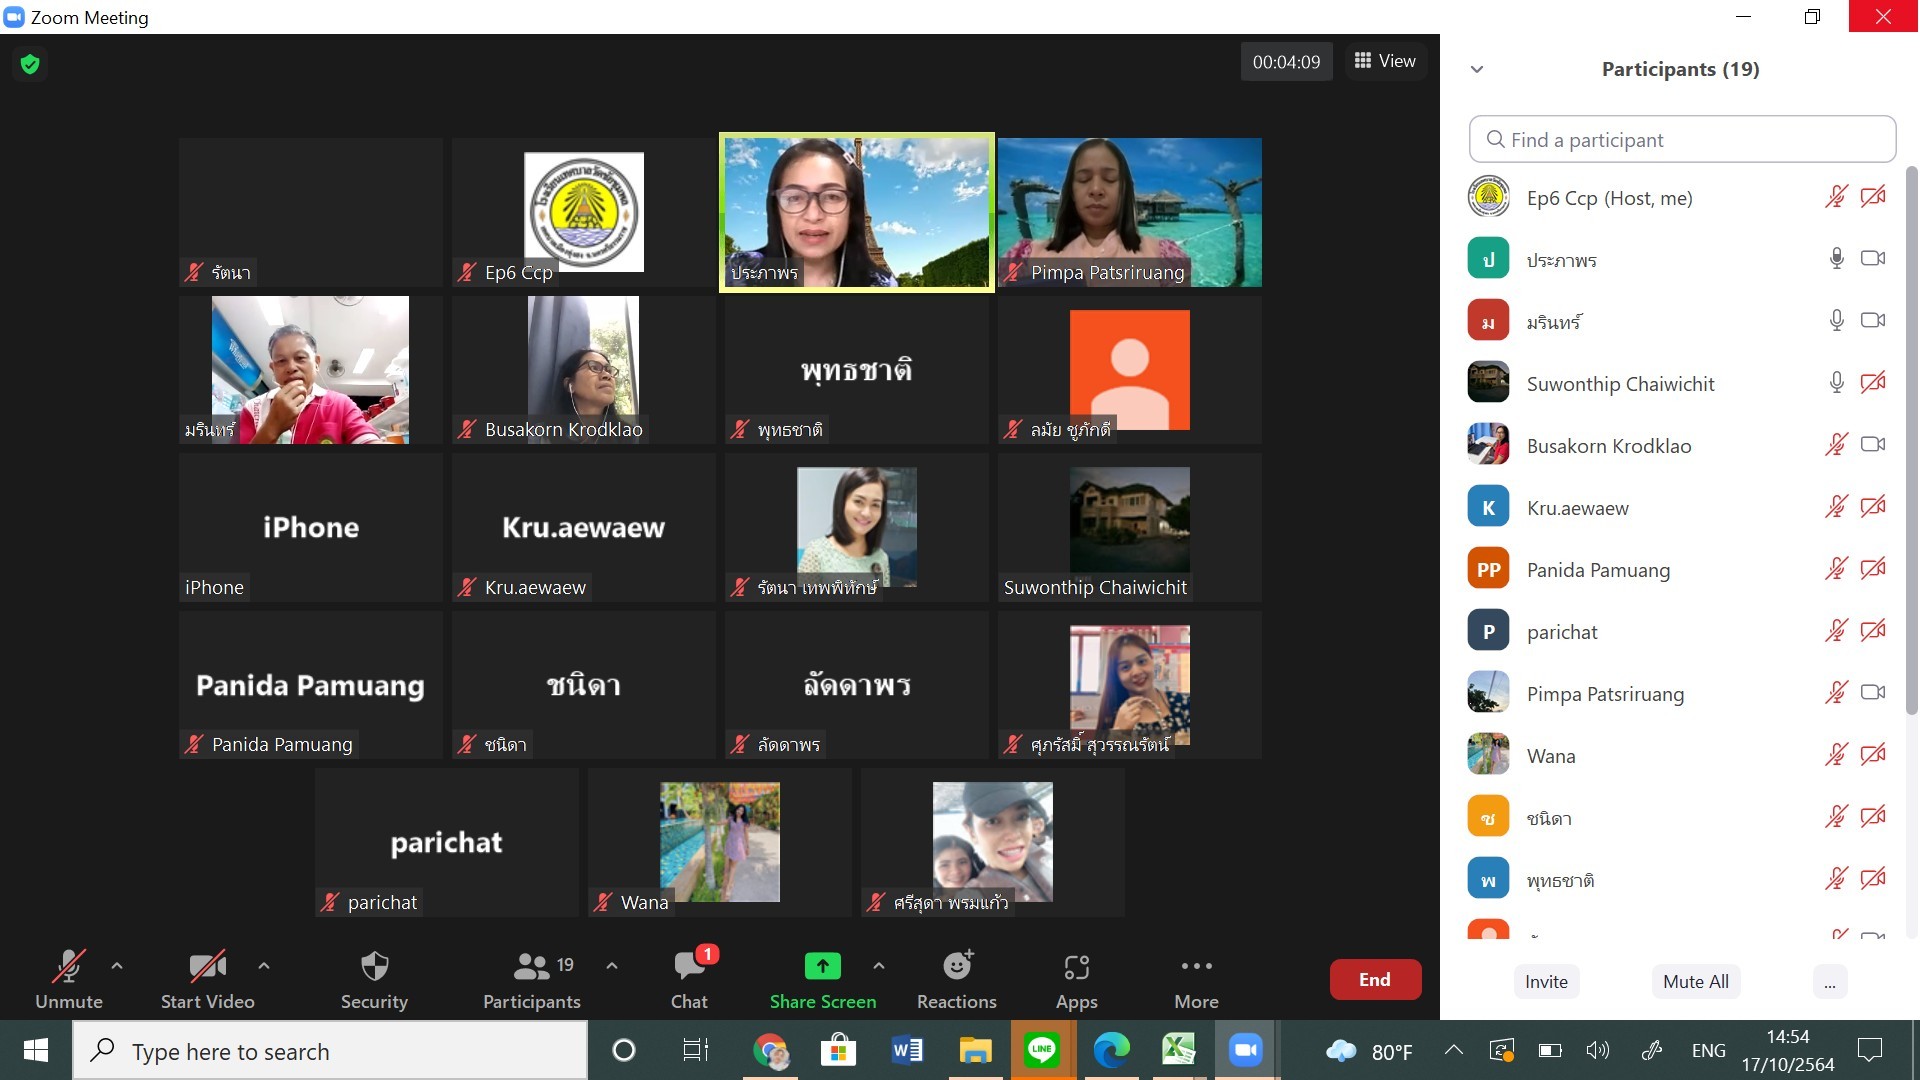
Task: Expand video options arrow beside Start Video
Action: (264, 966)
